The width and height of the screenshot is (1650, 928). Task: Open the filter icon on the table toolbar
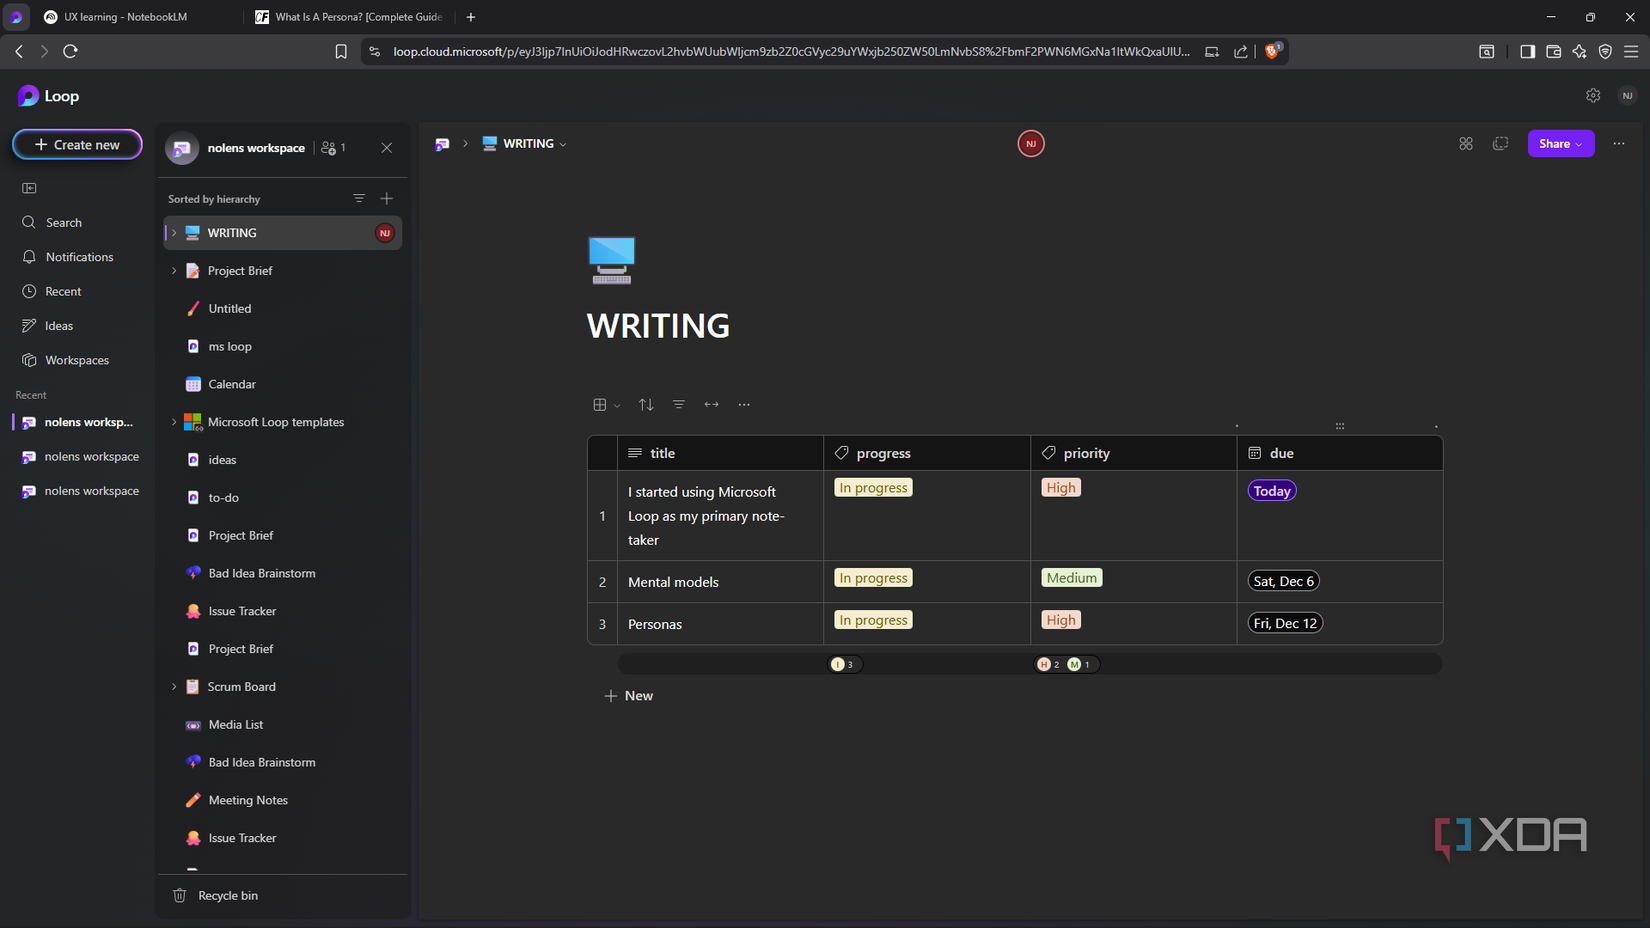point(679,404)
